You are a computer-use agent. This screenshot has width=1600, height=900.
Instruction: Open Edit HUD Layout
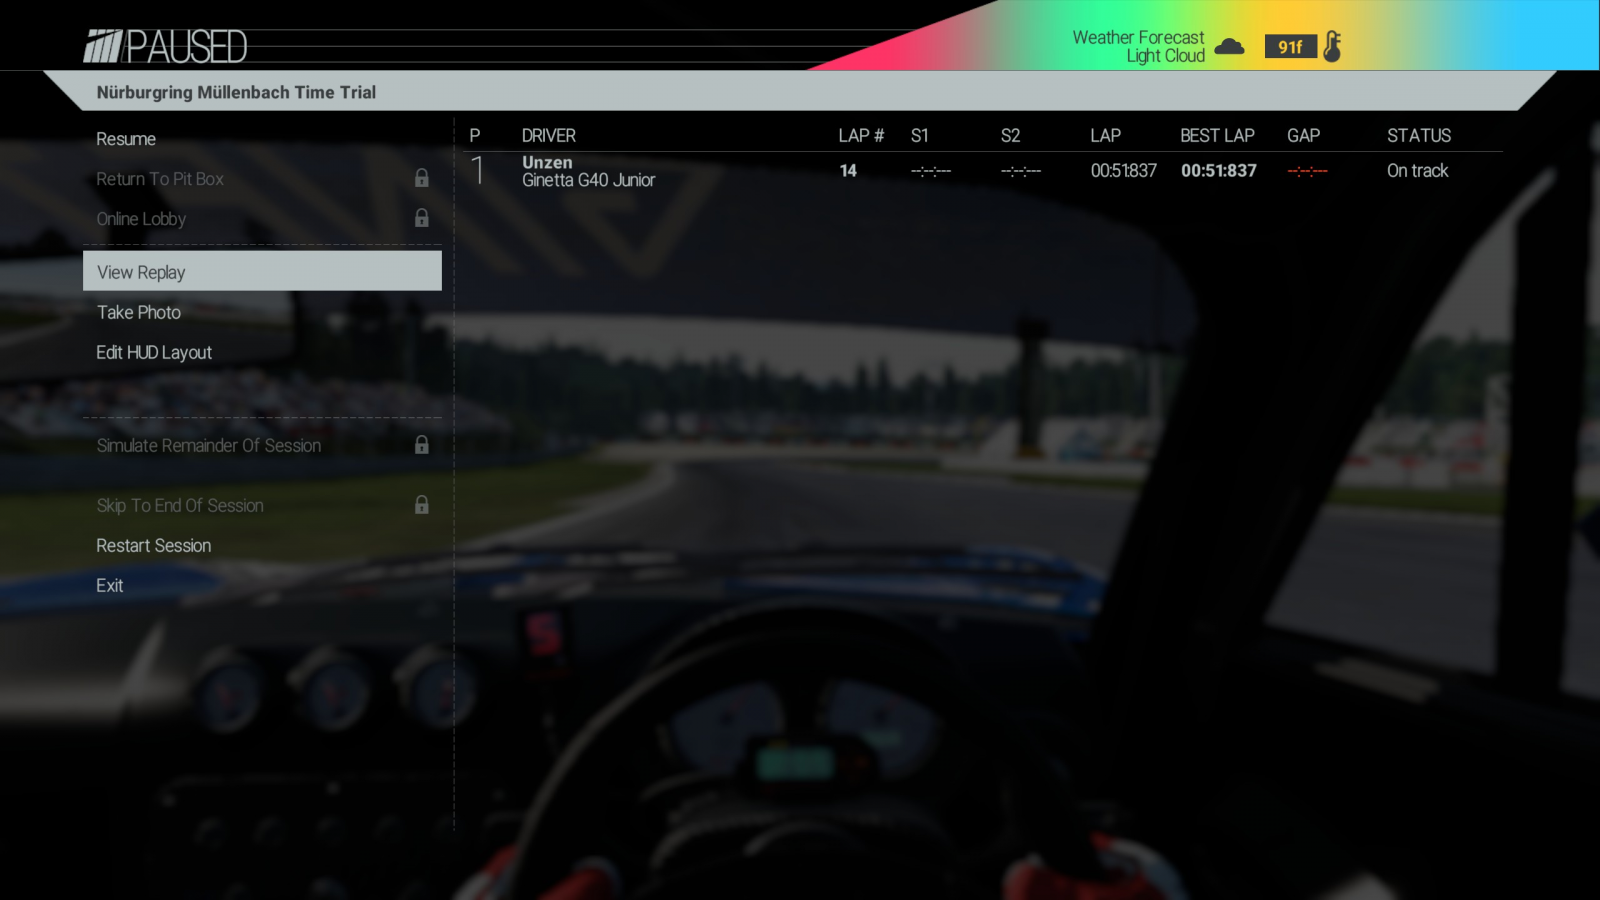pyautogui.click(x=154, y=352)
